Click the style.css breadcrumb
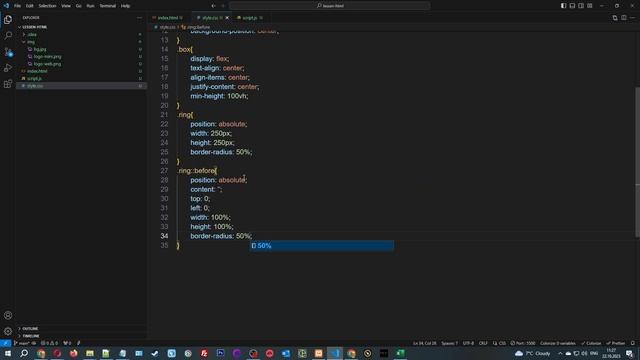 click(165, 27)
